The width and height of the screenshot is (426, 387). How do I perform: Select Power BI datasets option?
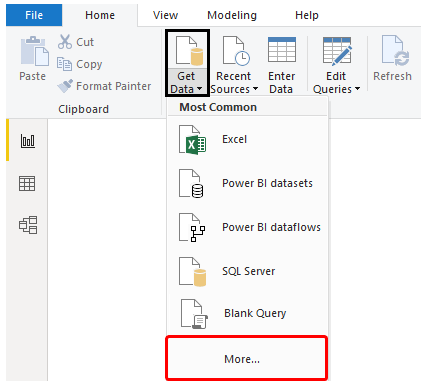pos(247,183)
